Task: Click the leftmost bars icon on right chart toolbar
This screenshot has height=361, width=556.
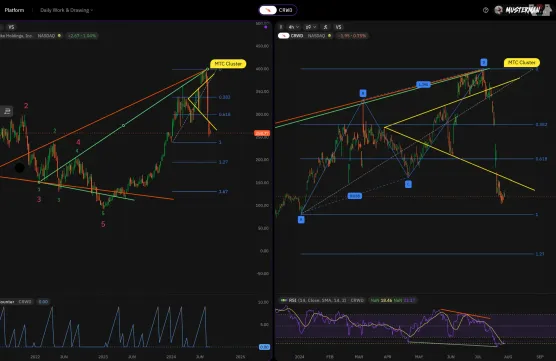Action: tap(280, 27)
